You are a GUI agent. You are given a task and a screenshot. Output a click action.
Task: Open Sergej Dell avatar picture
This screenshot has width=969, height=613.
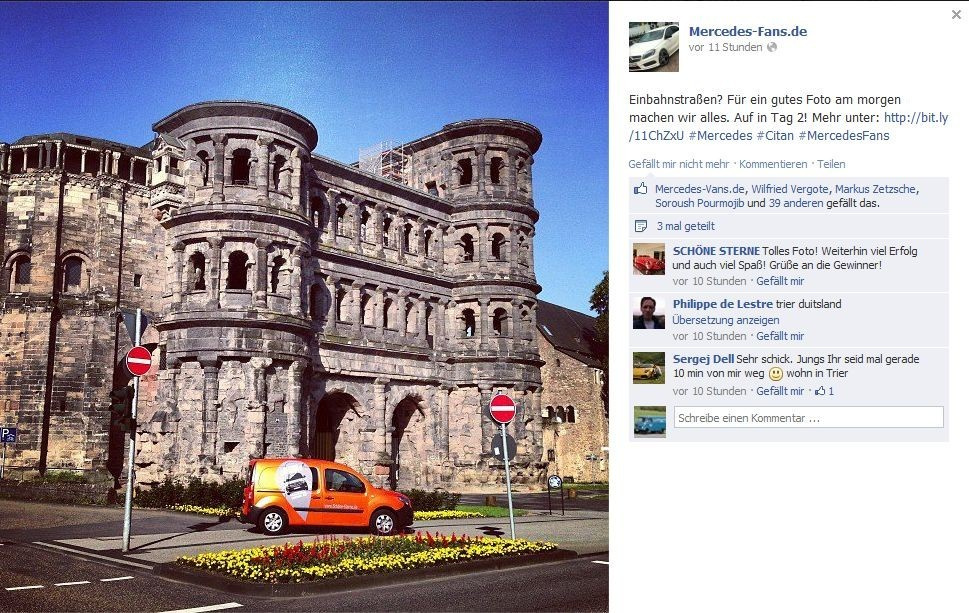click(649, 368)
